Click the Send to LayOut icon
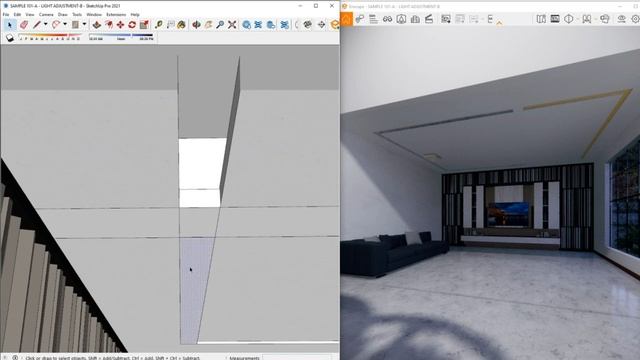 pos(270,25)
